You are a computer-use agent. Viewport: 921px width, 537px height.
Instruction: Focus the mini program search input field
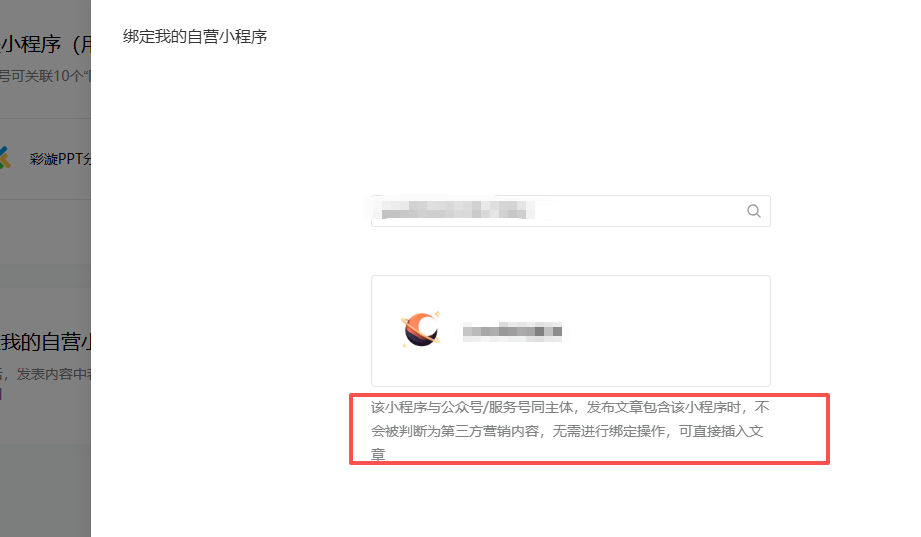(x=570, y=211)
